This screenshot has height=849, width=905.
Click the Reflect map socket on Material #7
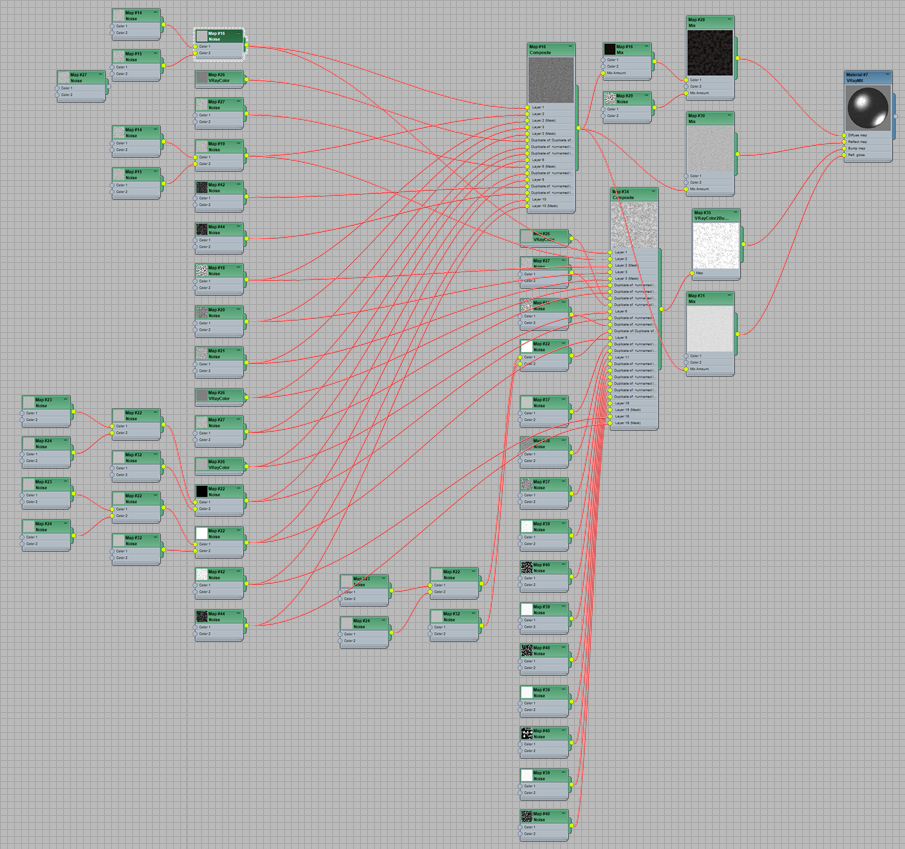tap(844, 141)
